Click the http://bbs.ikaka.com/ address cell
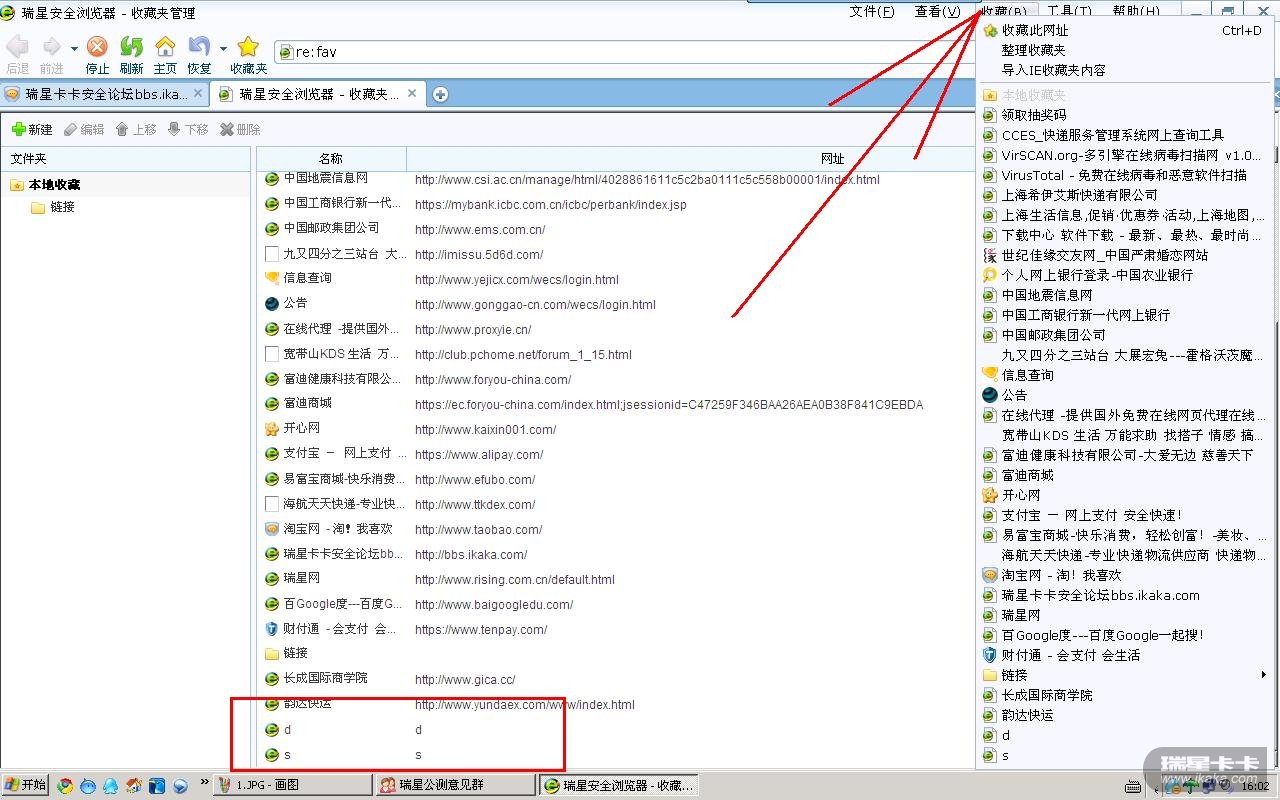 tap(471, 555)
